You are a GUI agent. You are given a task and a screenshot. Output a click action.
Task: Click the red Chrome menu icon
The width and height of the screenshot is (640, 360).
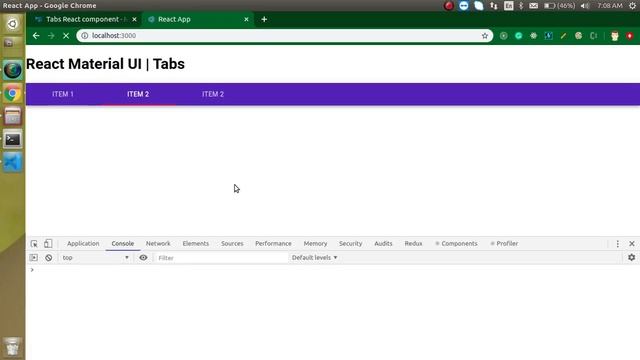tap(630, 36)
